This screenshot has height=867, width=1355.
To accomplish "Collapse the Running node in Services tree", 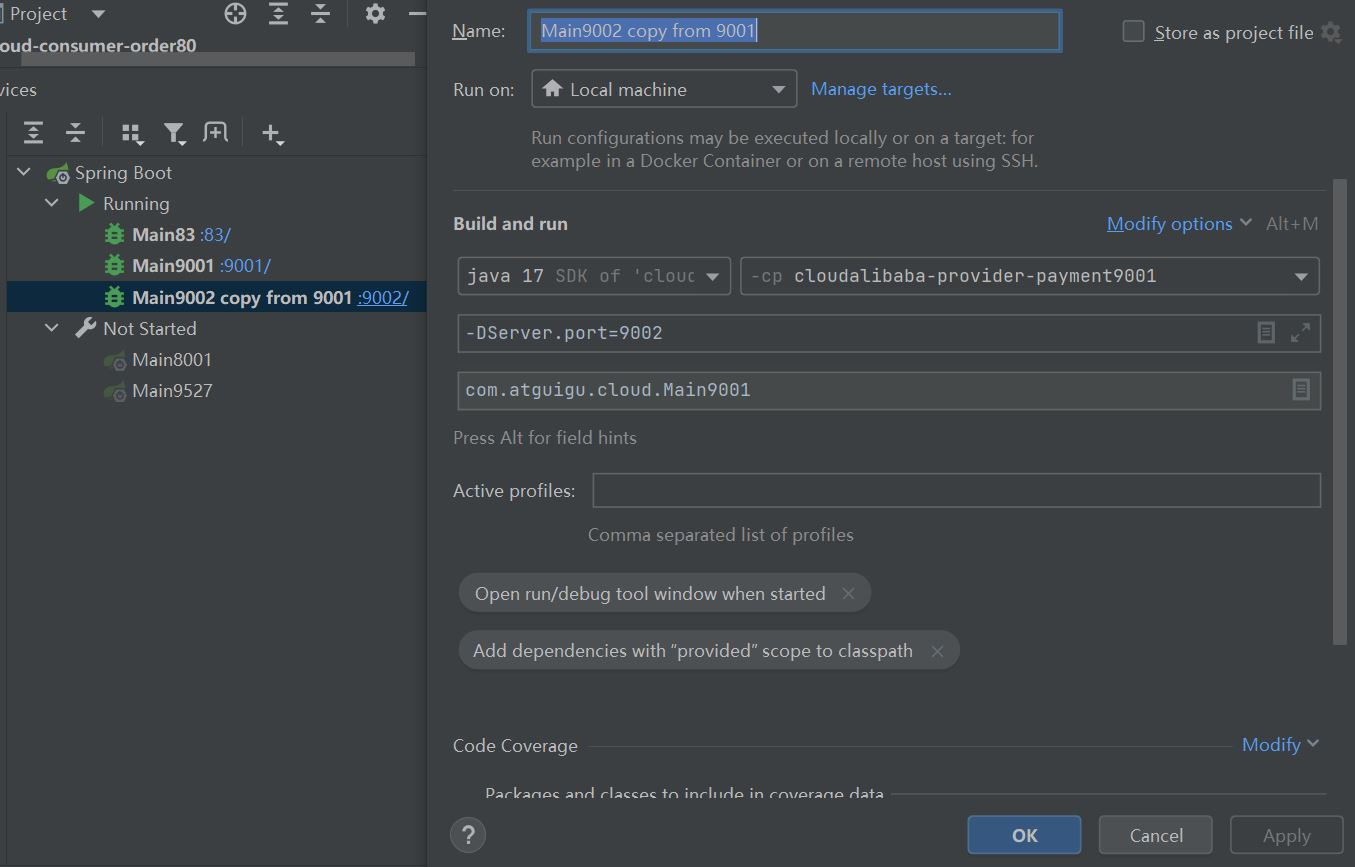I will (x=52, y=204).
